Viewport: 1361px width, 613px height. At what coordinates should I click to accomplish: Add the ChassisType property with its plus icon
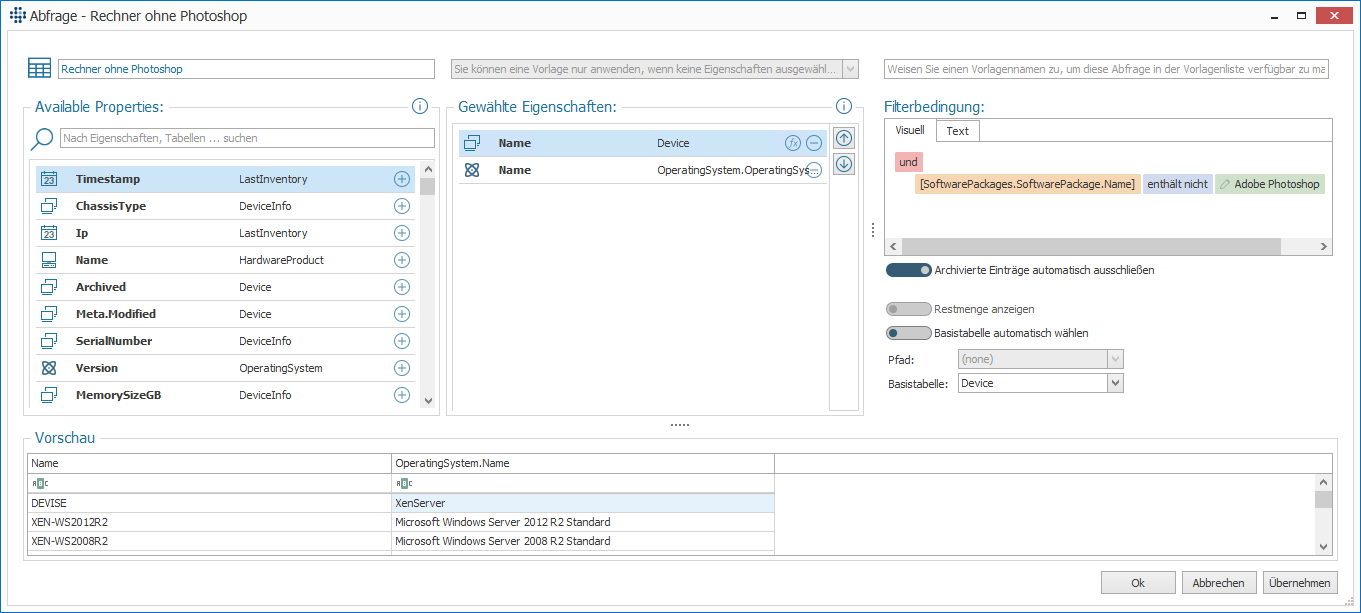pyautogui.click(x=402, y=206)
